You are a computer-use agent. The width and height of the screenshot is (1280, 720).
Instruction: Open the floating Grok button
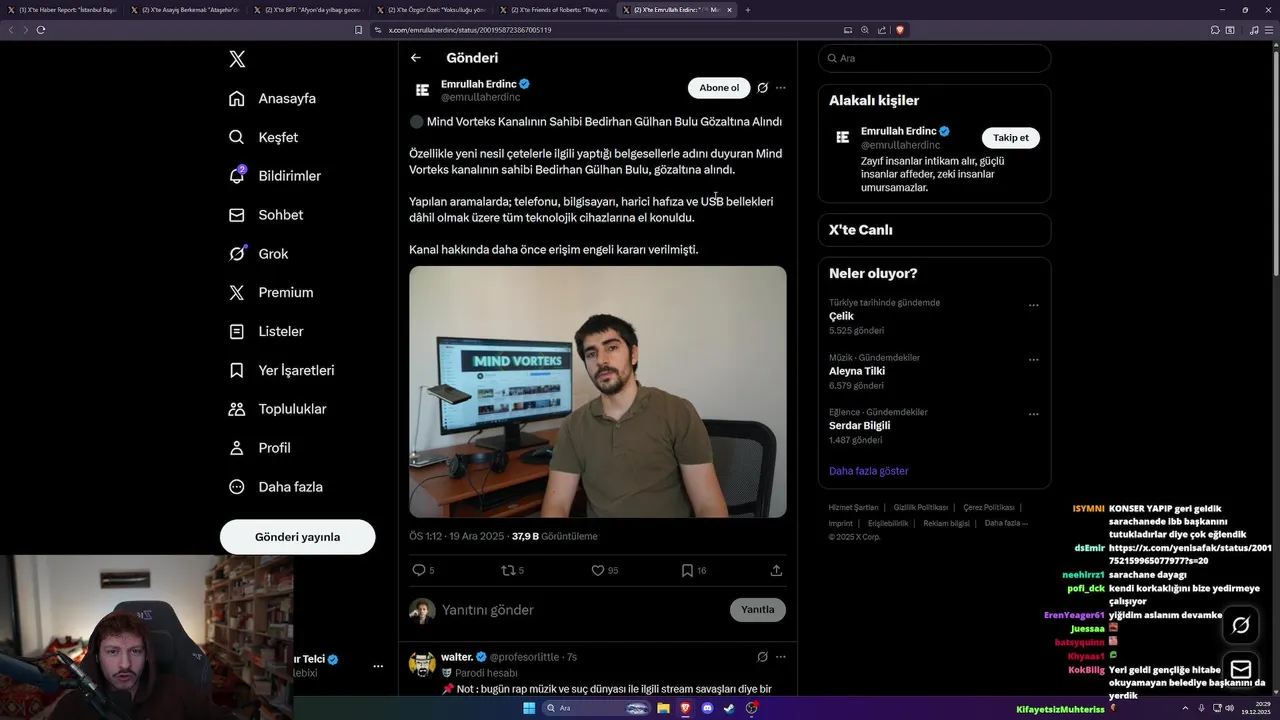pos(1240,625)
